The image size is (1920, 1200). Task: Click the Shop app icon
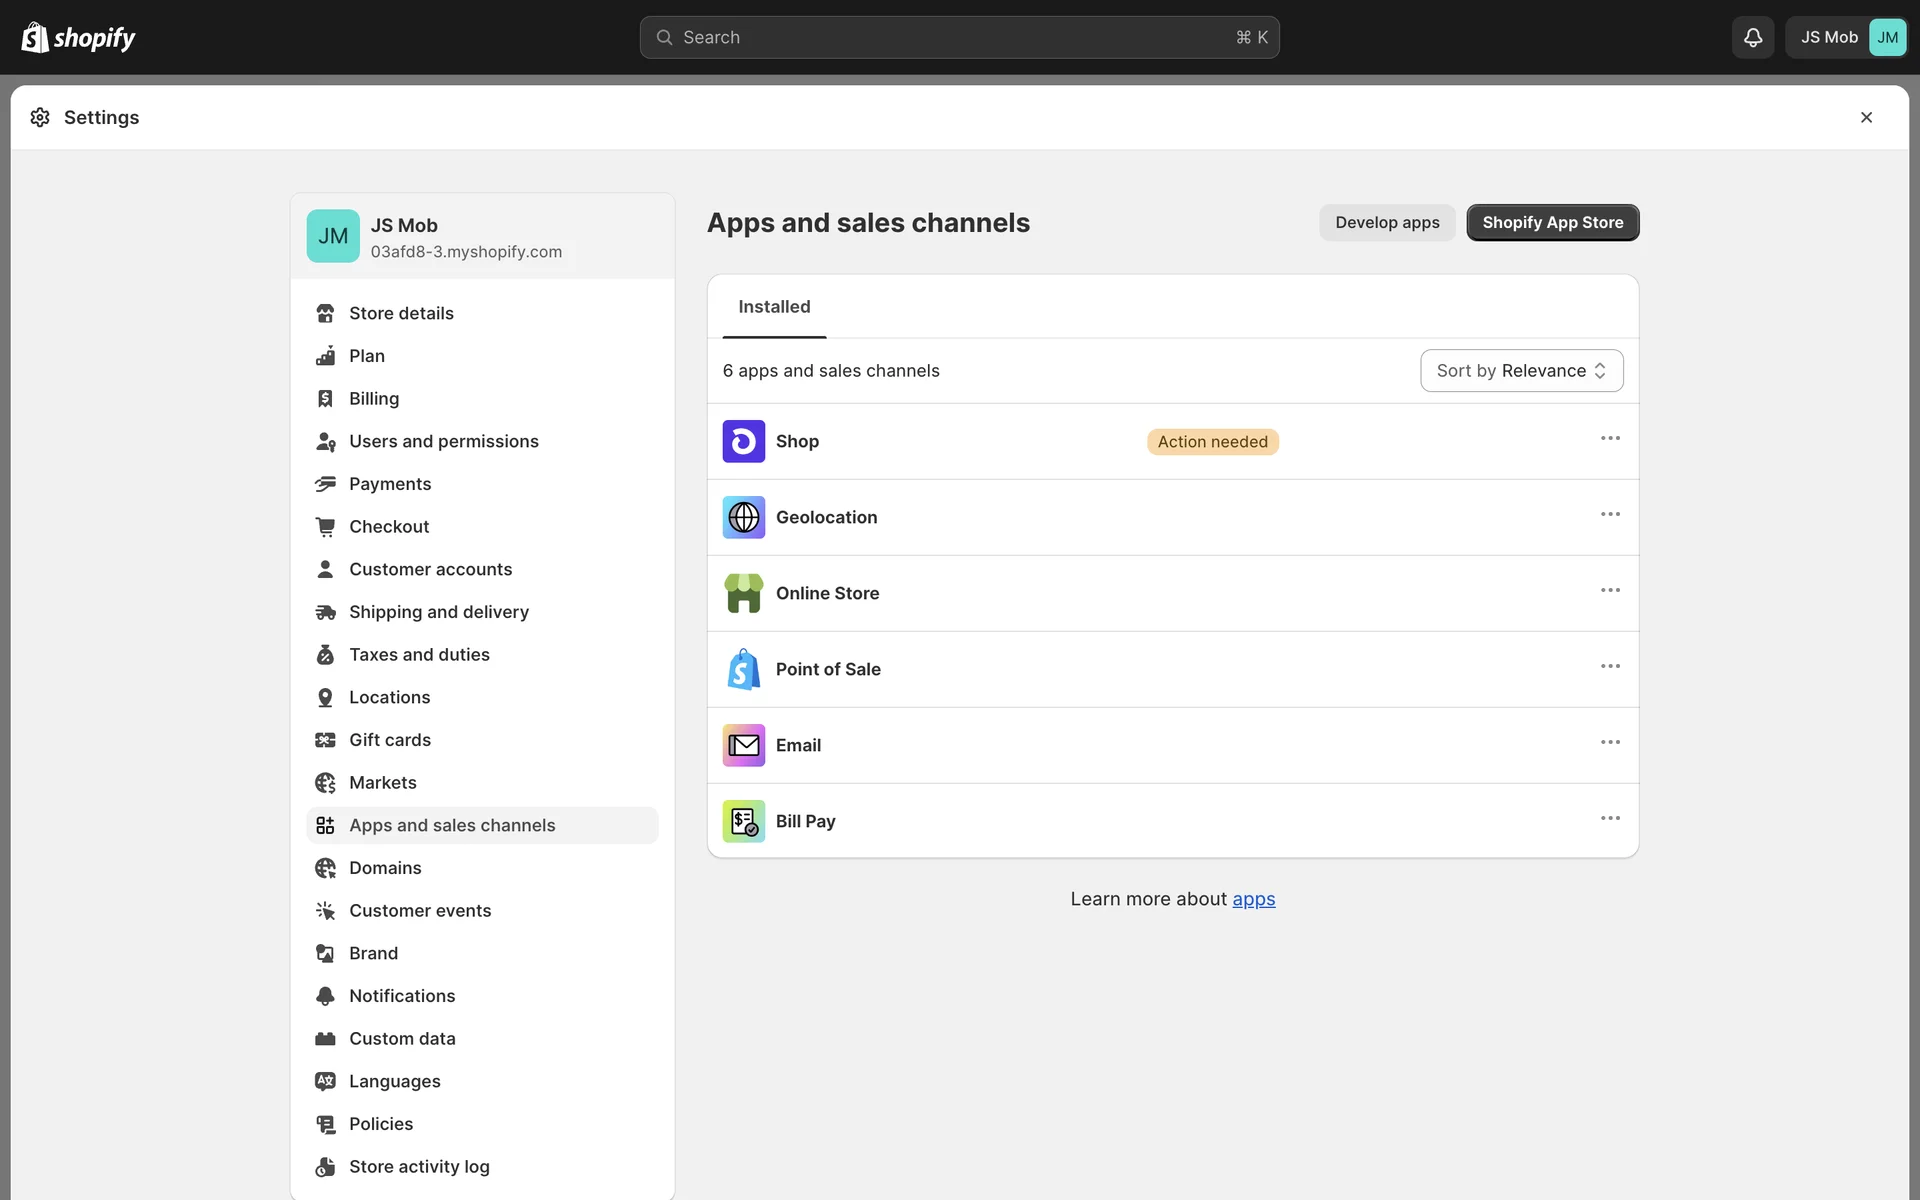pos(743,441)
